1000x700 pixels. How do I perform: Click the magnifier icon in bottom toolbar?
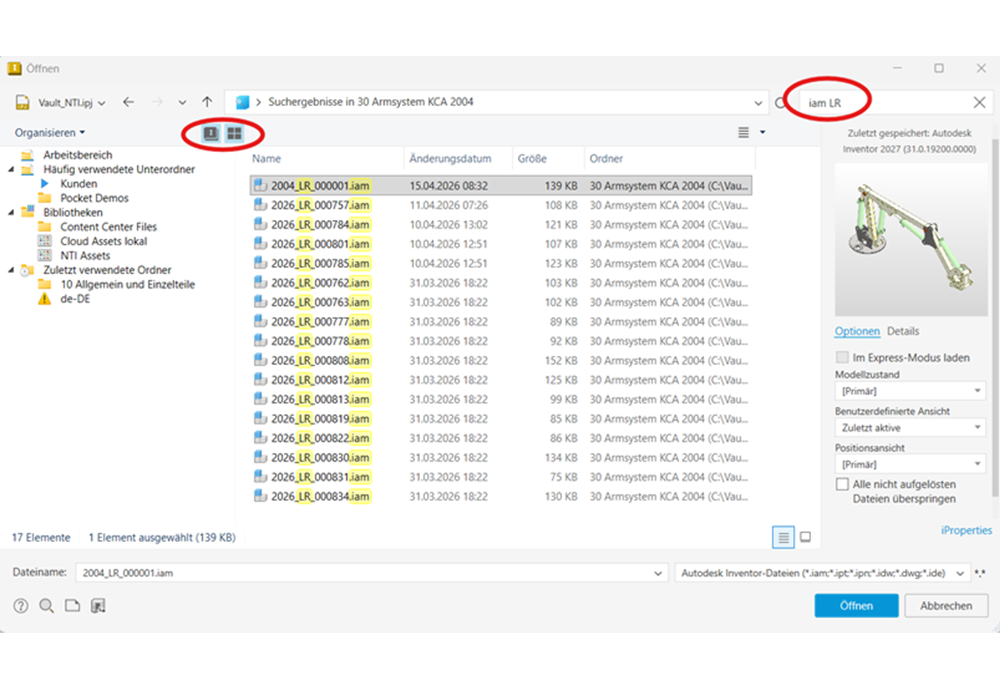click(46, 605)
